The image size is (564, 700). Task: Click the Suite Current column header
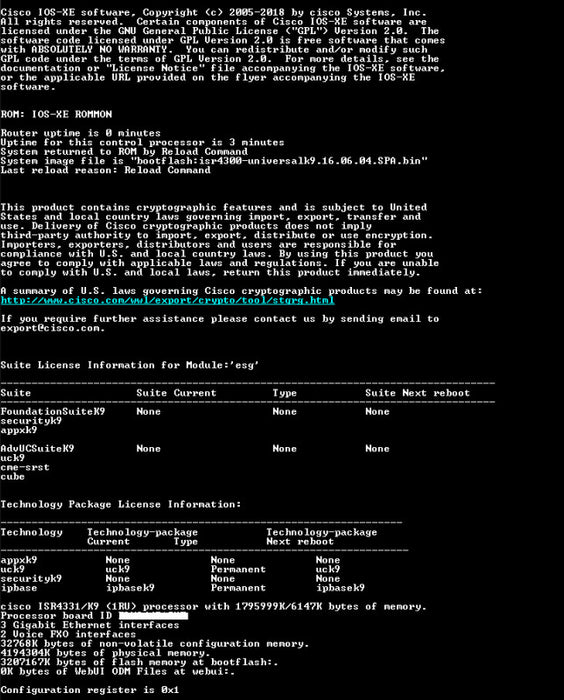tap(176, 393)
